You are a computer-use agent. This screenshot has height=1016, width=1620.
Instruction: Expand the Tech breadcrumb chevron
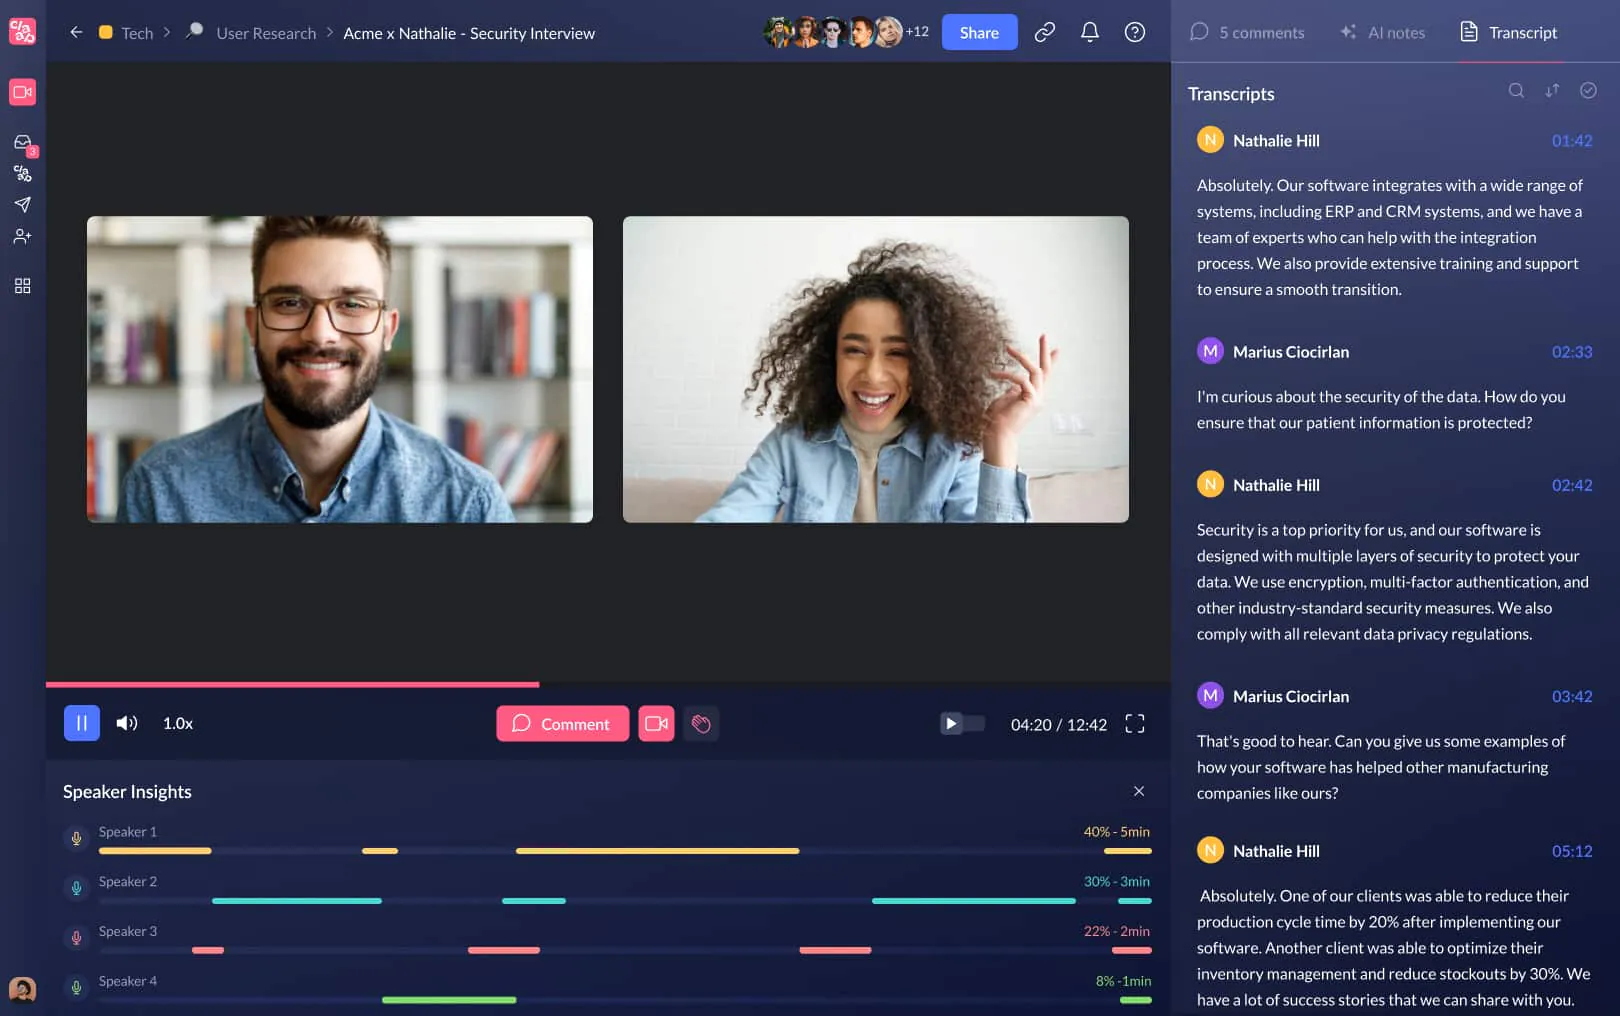167,32
